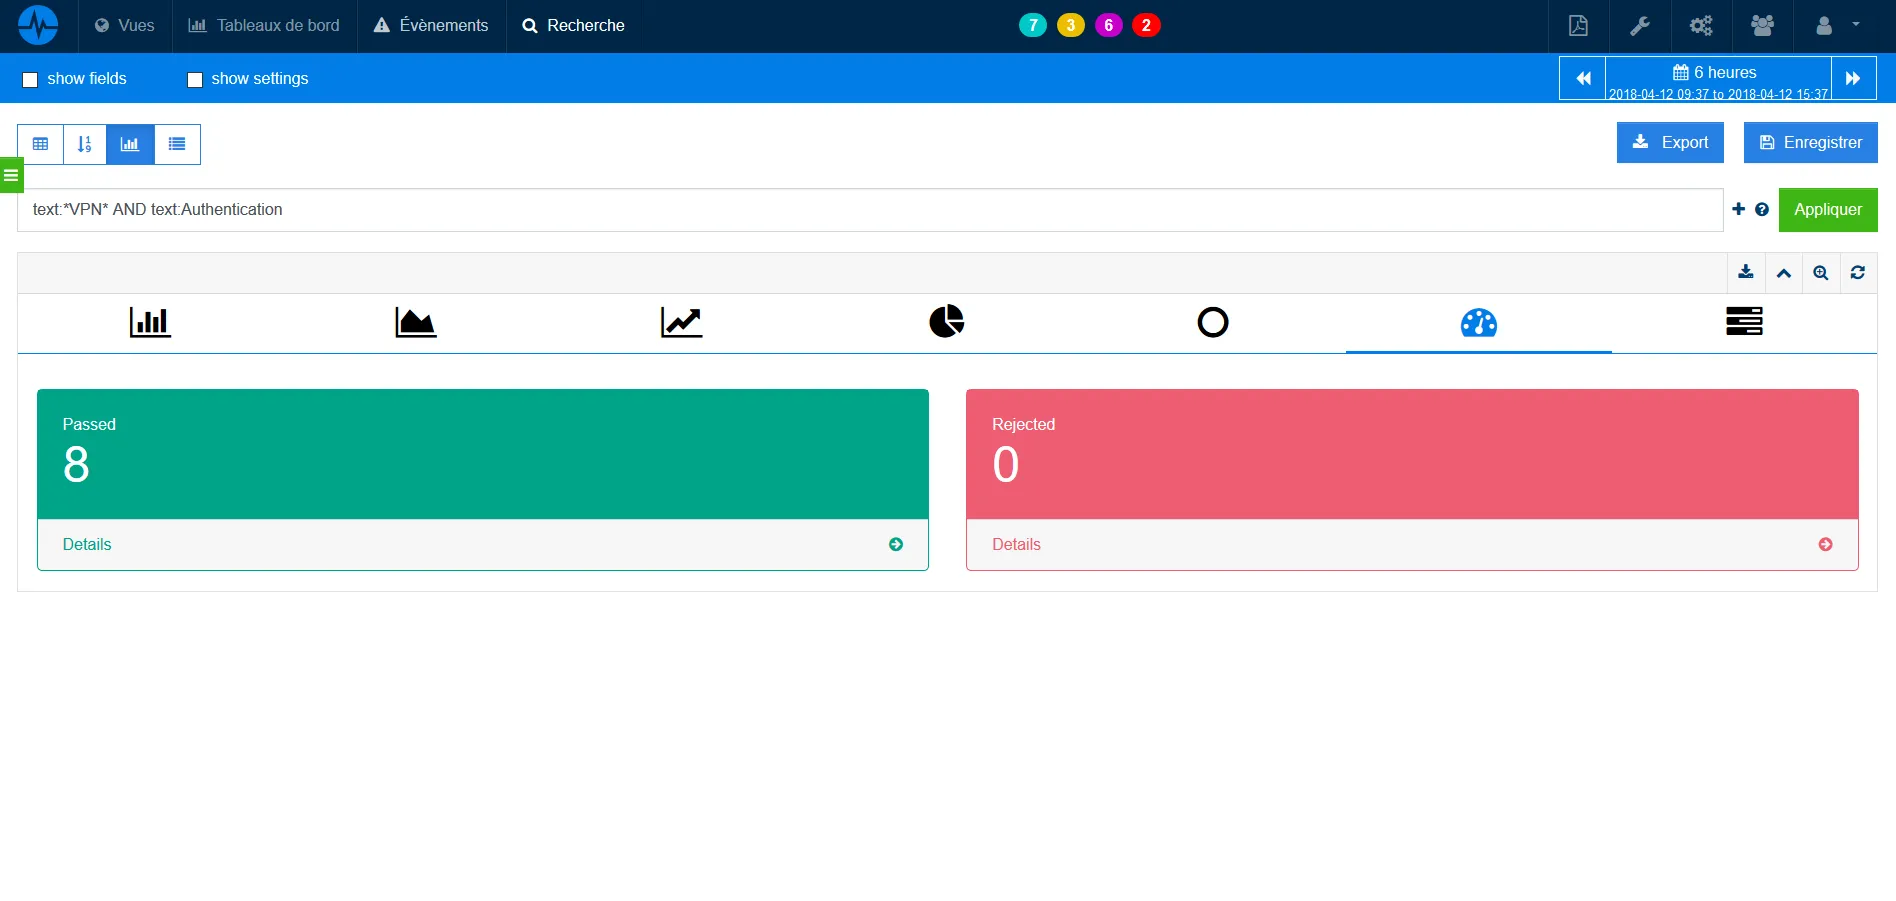Click into the search query input field
The image size is (1896, 901).
click(x=870, y=210)
